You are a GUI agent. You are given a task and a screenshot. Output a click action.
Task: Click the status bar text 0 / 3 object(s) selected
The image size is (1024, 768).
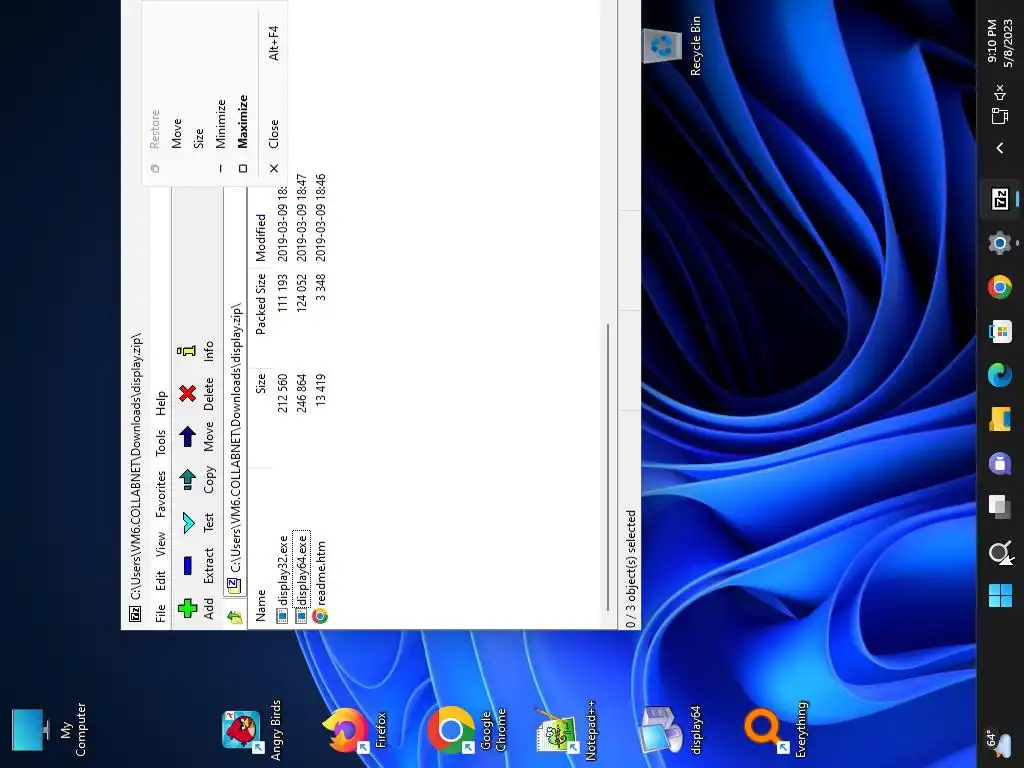pos(630,569)
